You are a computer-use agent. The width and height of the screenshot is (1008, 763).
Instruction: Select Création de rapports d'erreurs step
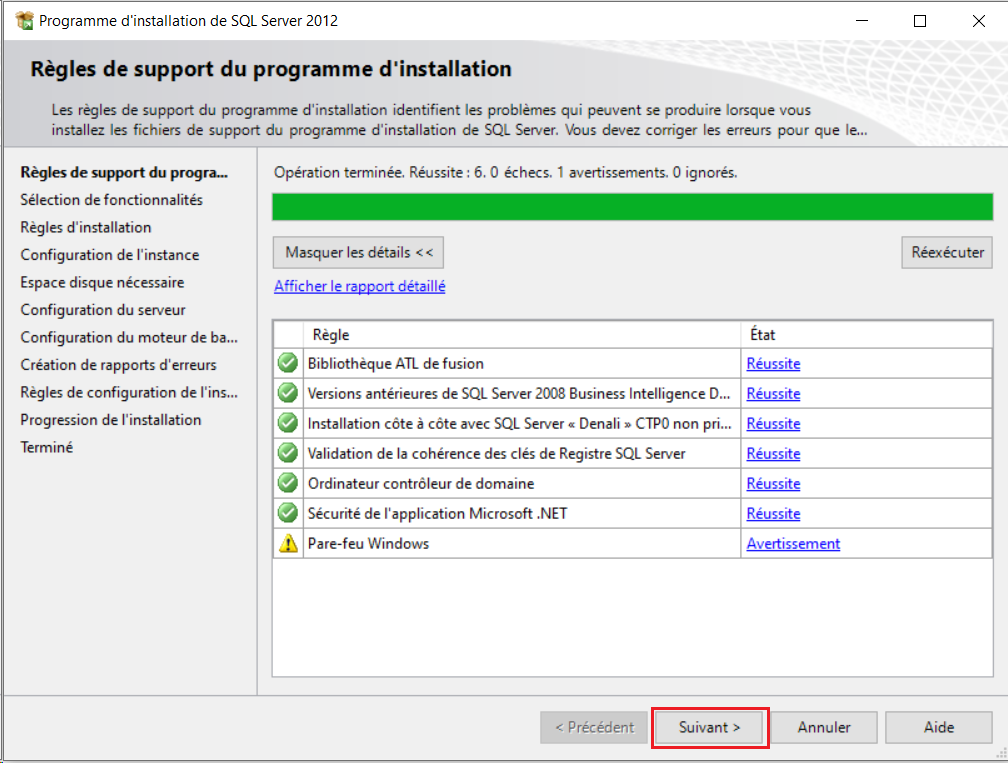point(118,364)
